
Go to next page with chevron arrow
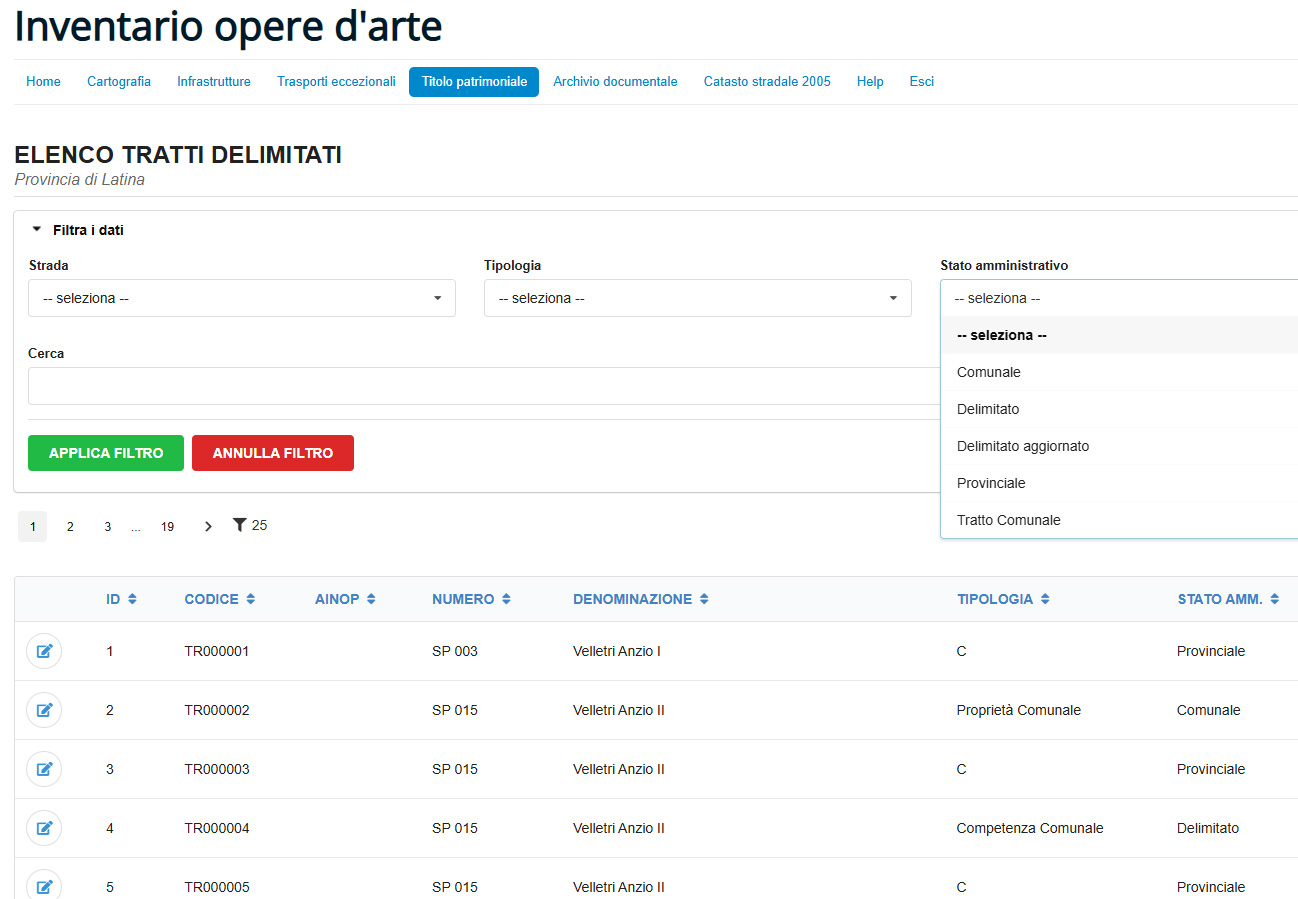coord(208,526)
